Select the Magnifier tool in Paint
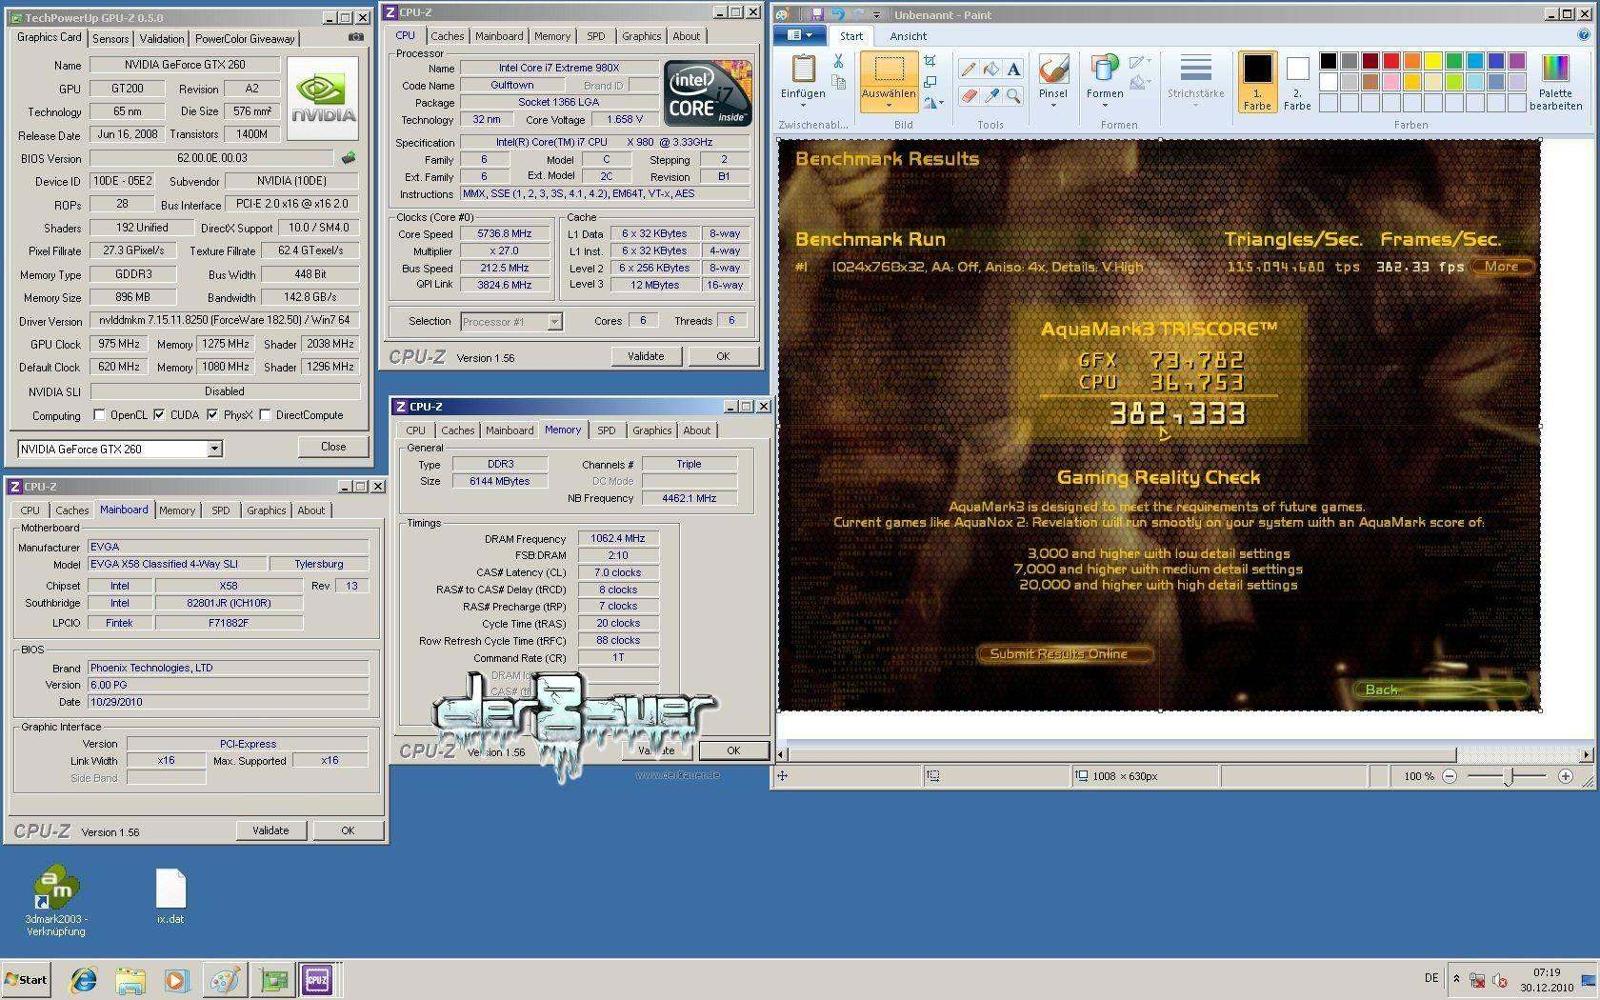Screen dimensions: 1600x1000 [1013, 96]
